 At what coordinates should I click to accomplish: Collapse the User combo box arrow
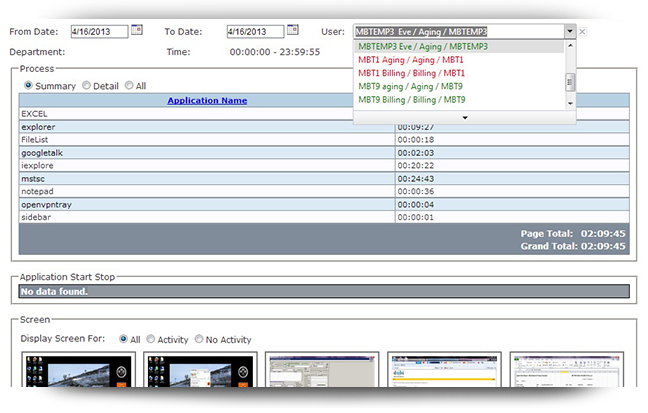point(570,31)
